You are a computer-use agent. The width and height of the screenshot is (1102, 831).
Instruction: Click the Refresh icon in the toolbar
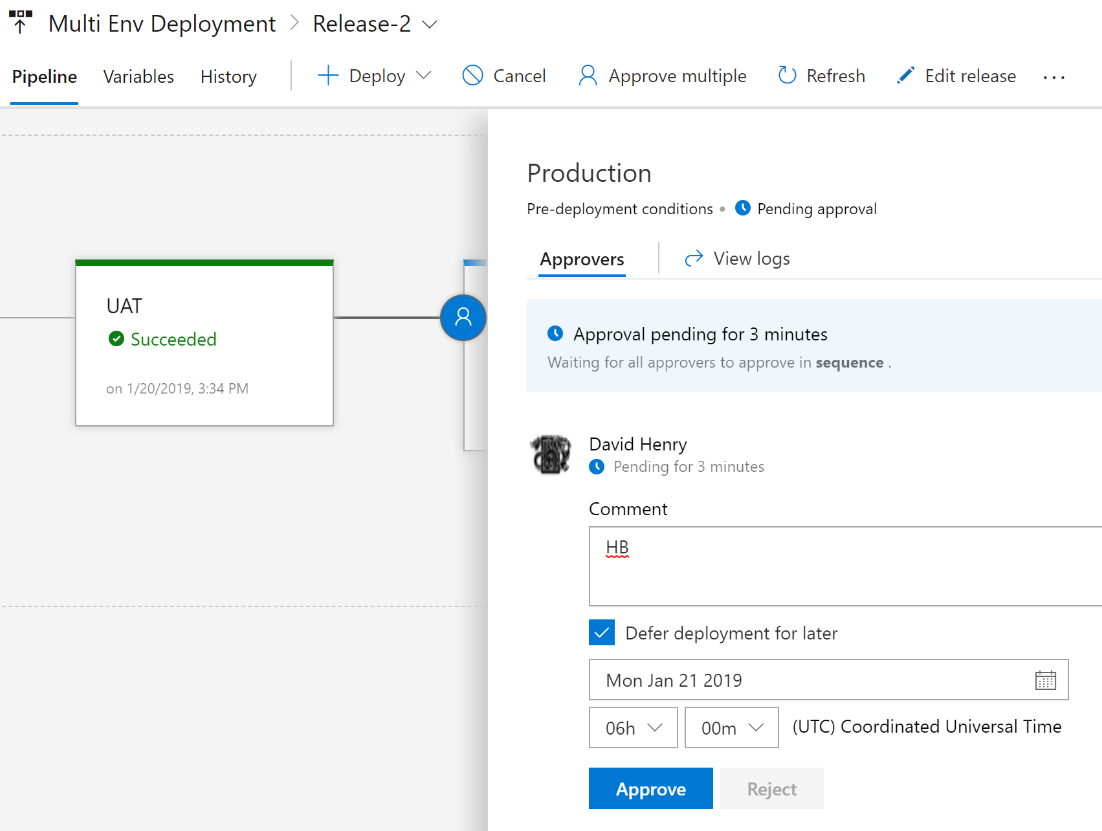[787, 76]
